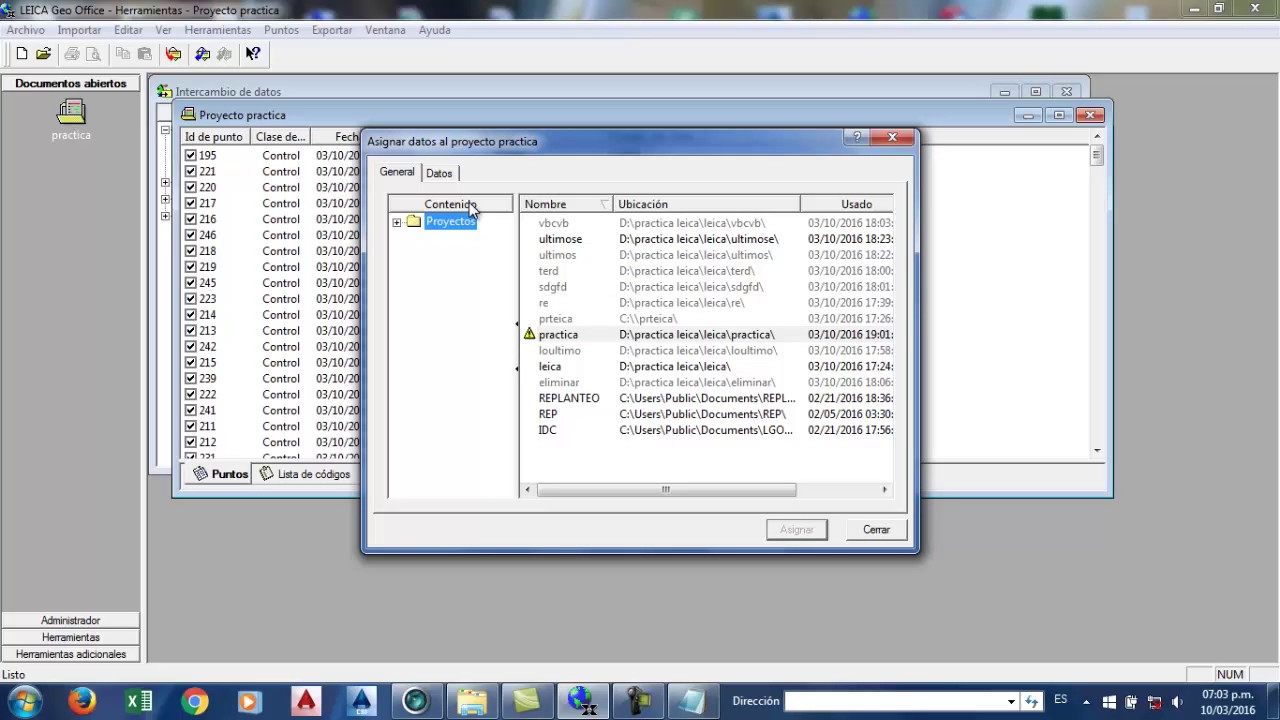This screenshot has width=1280, height=720.
Task: Open the Herramientas adicionales panel button
Action: click(x=71, y=654)
